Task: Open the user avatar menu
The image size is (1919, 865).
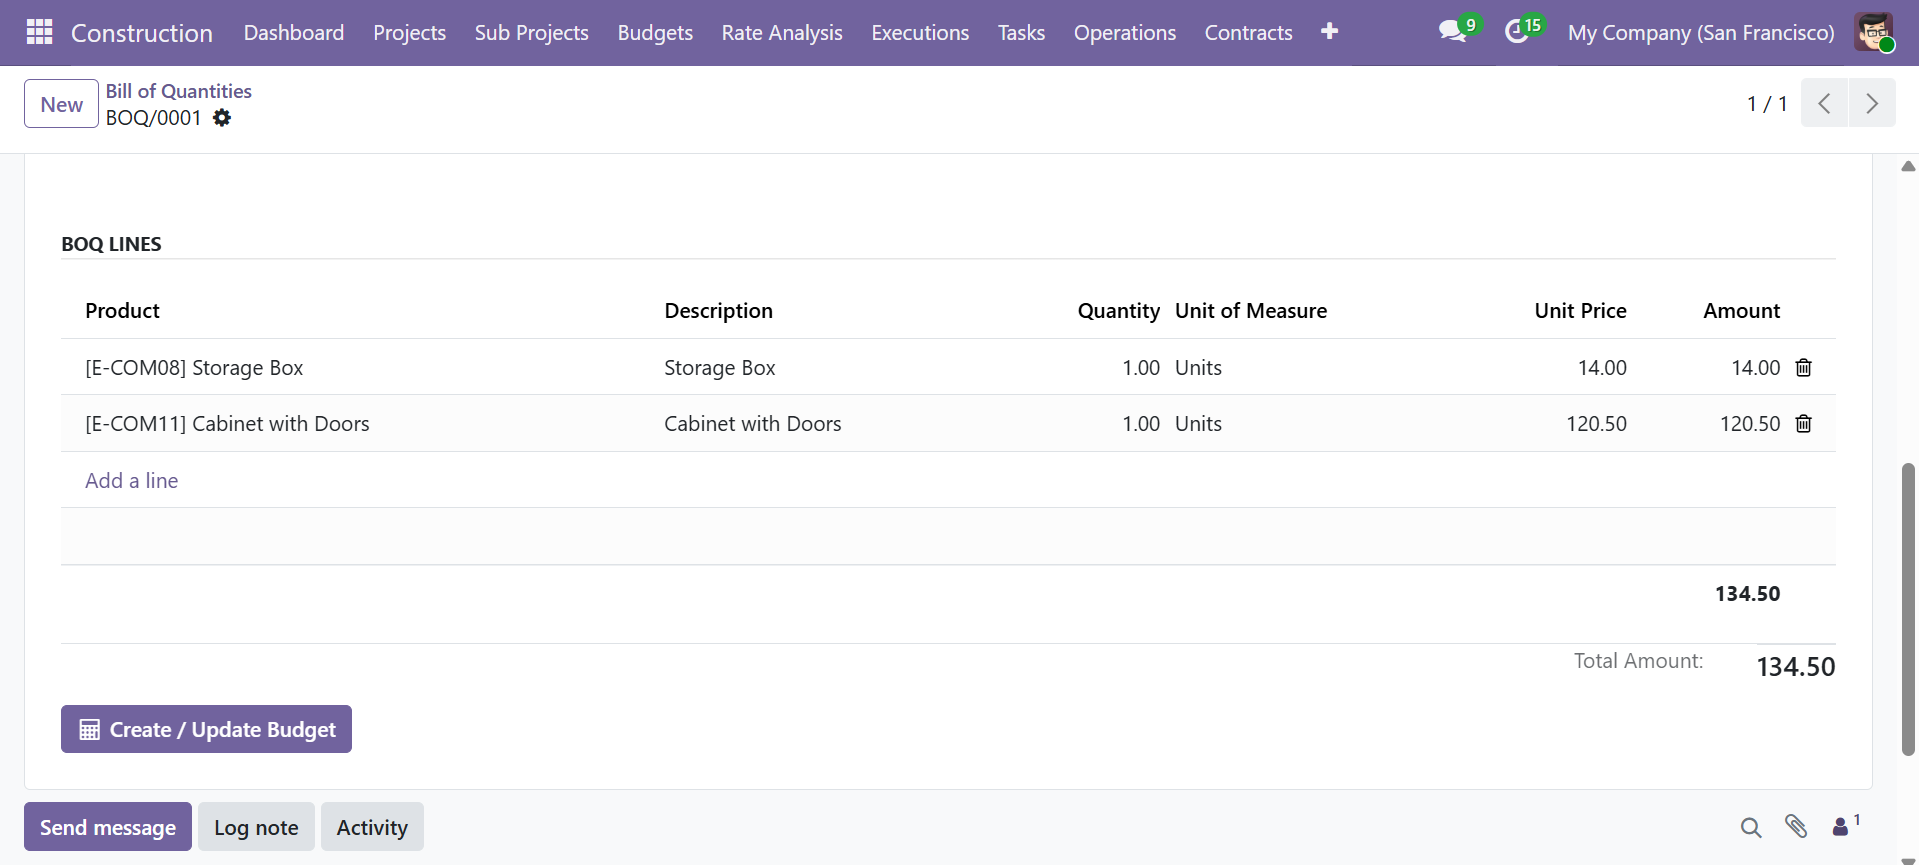Action: pyautogui.click(x=1873, y=32)
